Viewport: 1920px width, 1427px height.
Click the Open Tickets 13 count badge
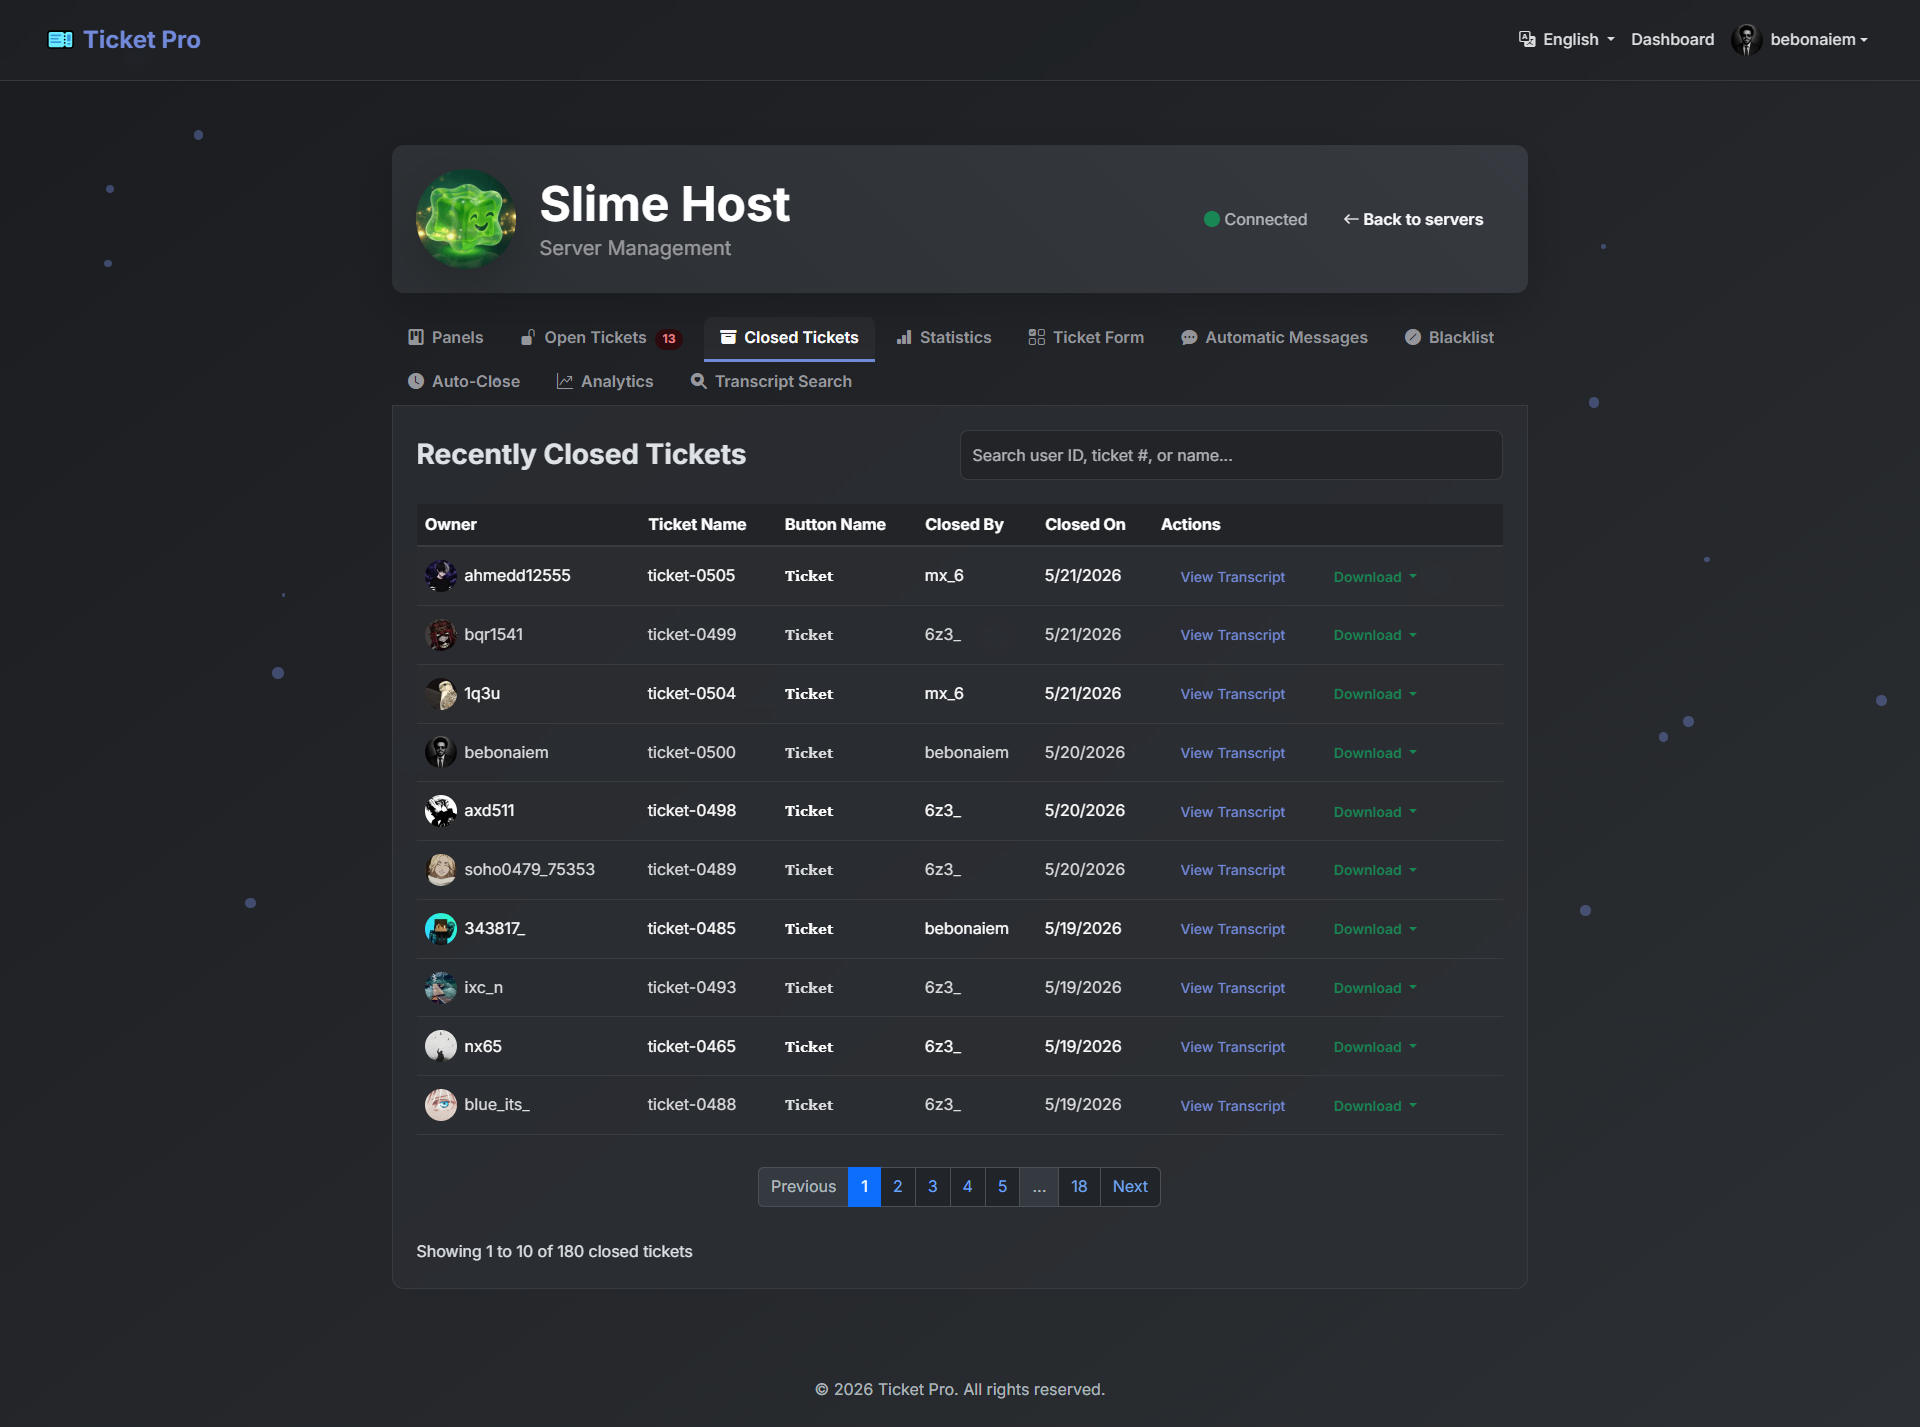tap(669, 339)
